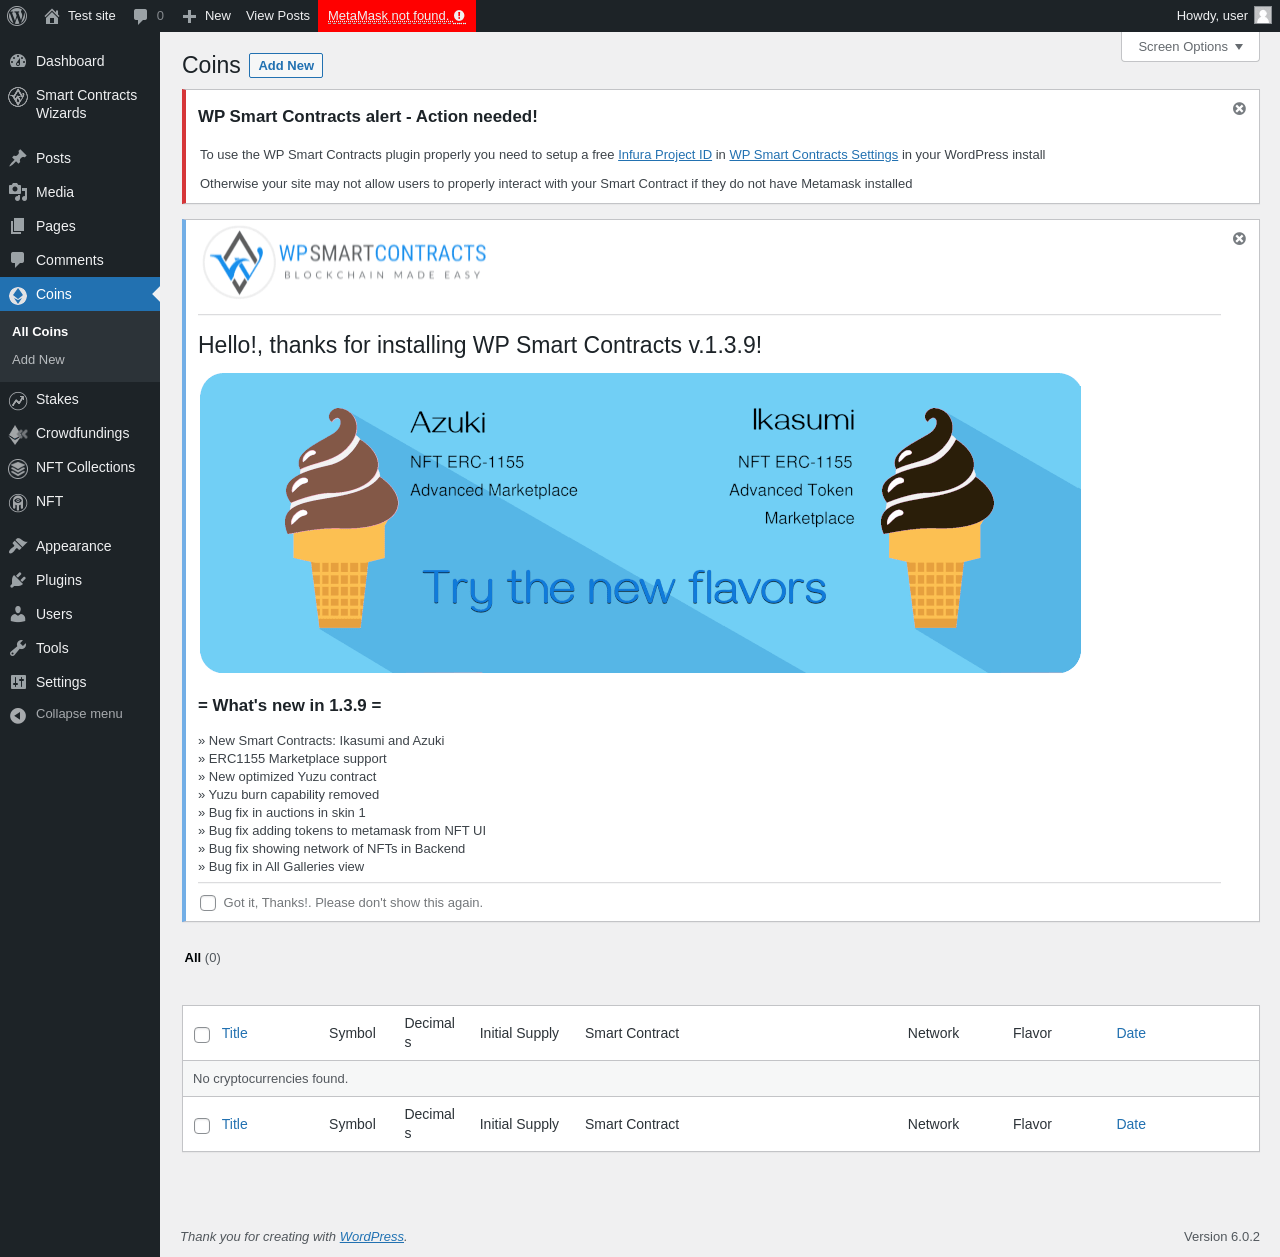Image resolution: width=1280 pixels, height=1257 pixels.
Task: Open All Coins submenu item
Action: pos(40,332)
